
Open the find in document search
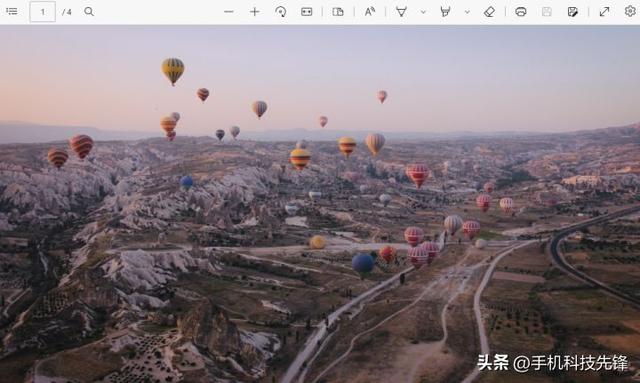(89, 11)
